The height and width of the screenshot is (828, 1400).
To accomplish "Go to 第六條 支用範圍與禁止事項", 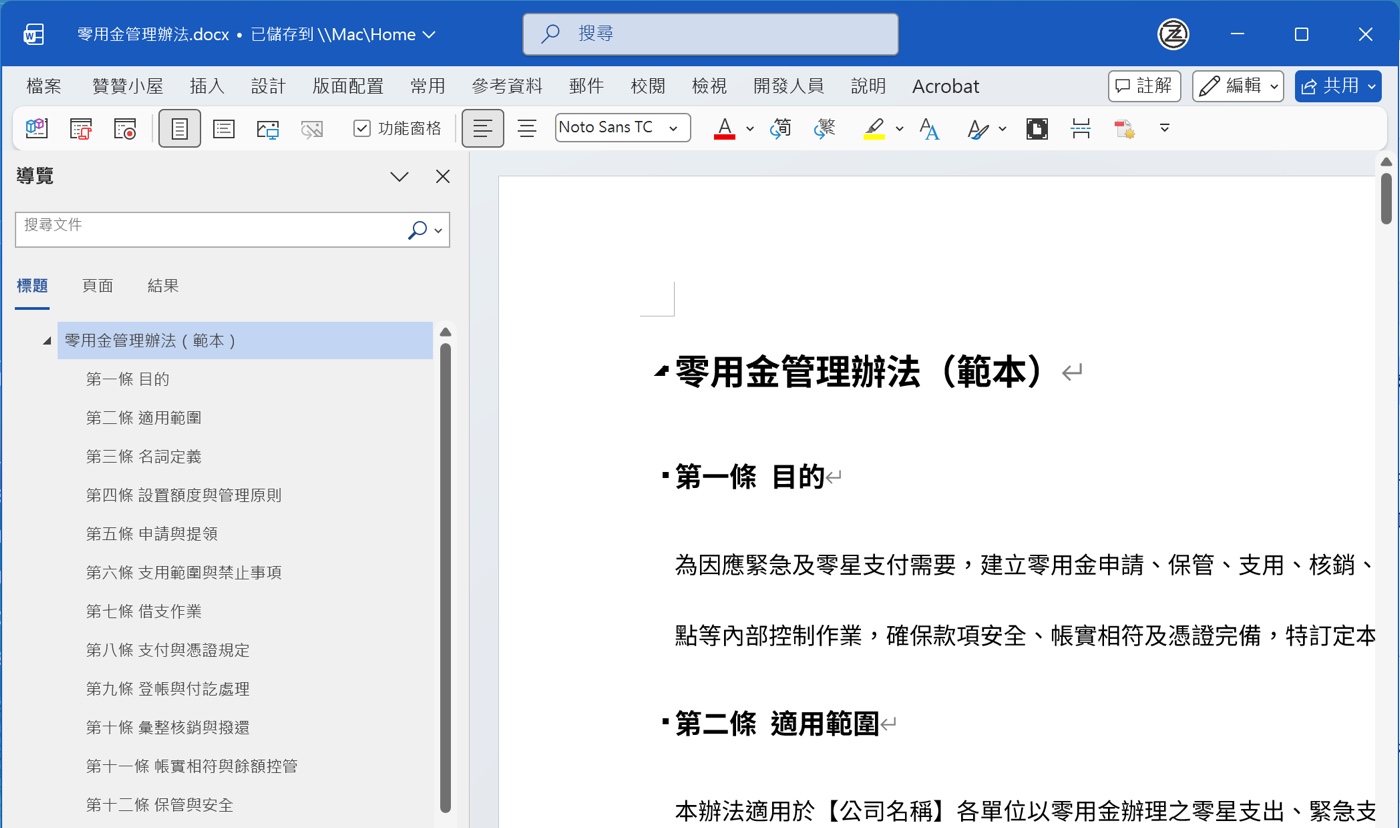I will [183, 573].
